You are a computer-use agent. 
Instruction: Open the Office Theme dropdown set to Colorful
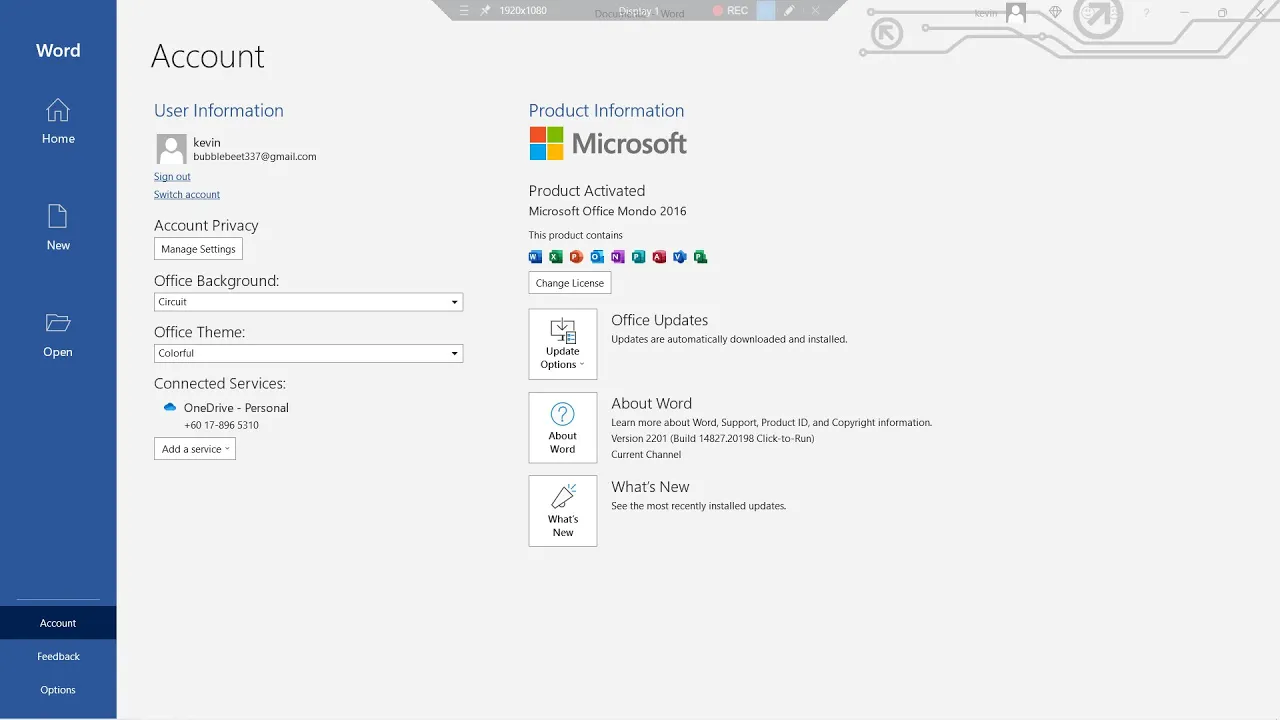pyautogui.click(x=308, y=353)
